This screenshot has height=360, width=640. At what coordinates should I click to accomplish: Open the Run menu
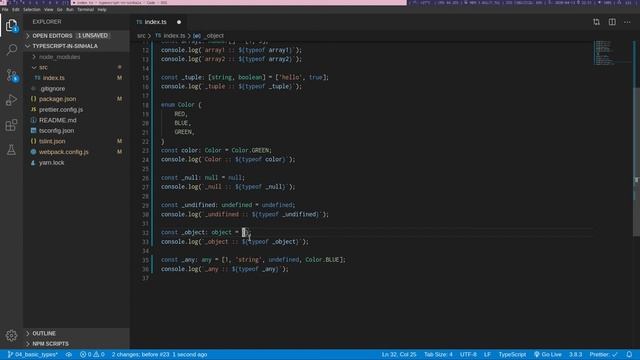[70, 9]
